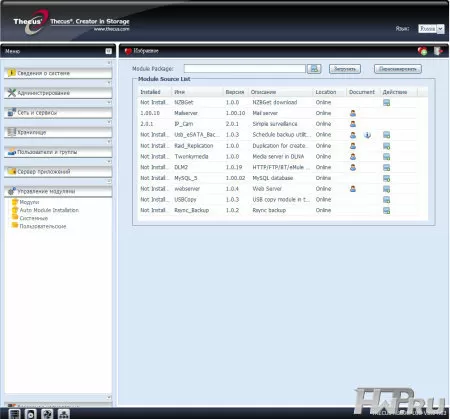Click disk status icon in bottom bar

point(31,414)
